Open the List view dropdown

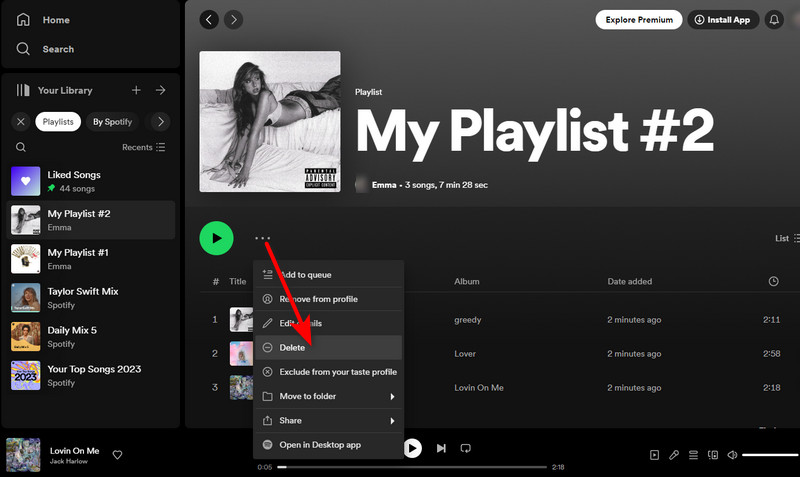(787, 238)
